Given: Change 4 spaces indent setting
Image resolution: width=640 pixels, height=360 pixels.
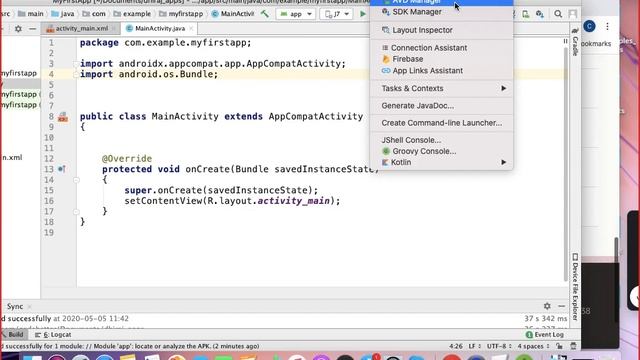Looking at the screenshot, I should click(x=533, y=346).
